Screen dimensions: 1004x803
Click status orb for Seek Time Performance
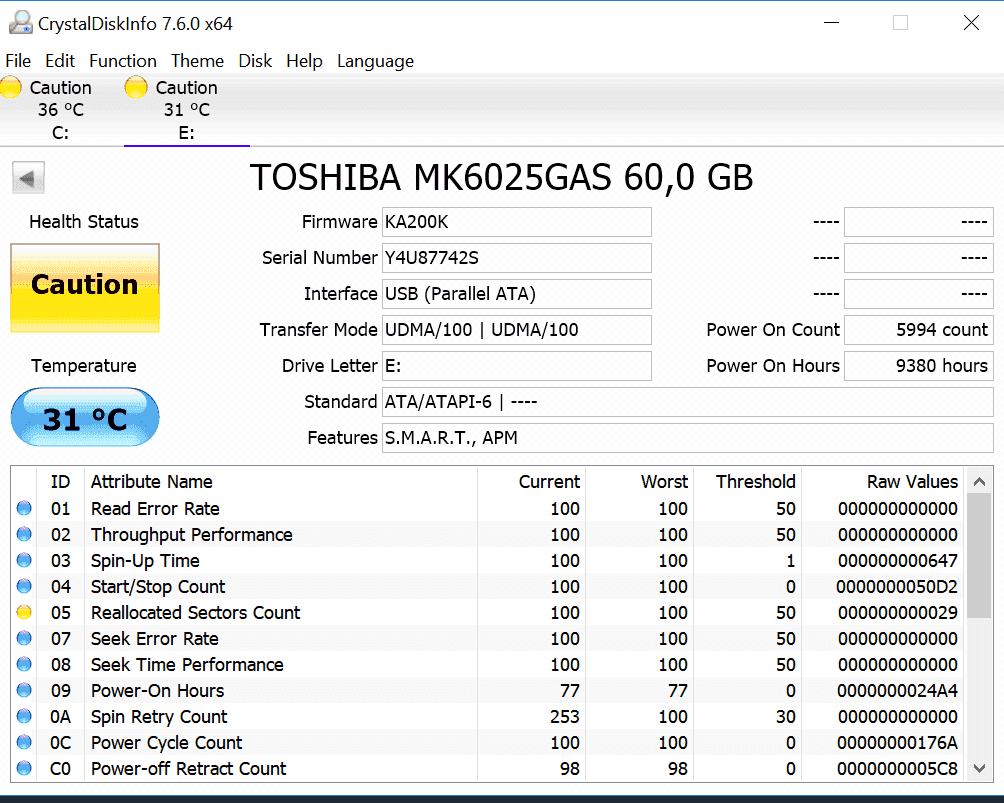pyautogui.click(x=24, y=664)
